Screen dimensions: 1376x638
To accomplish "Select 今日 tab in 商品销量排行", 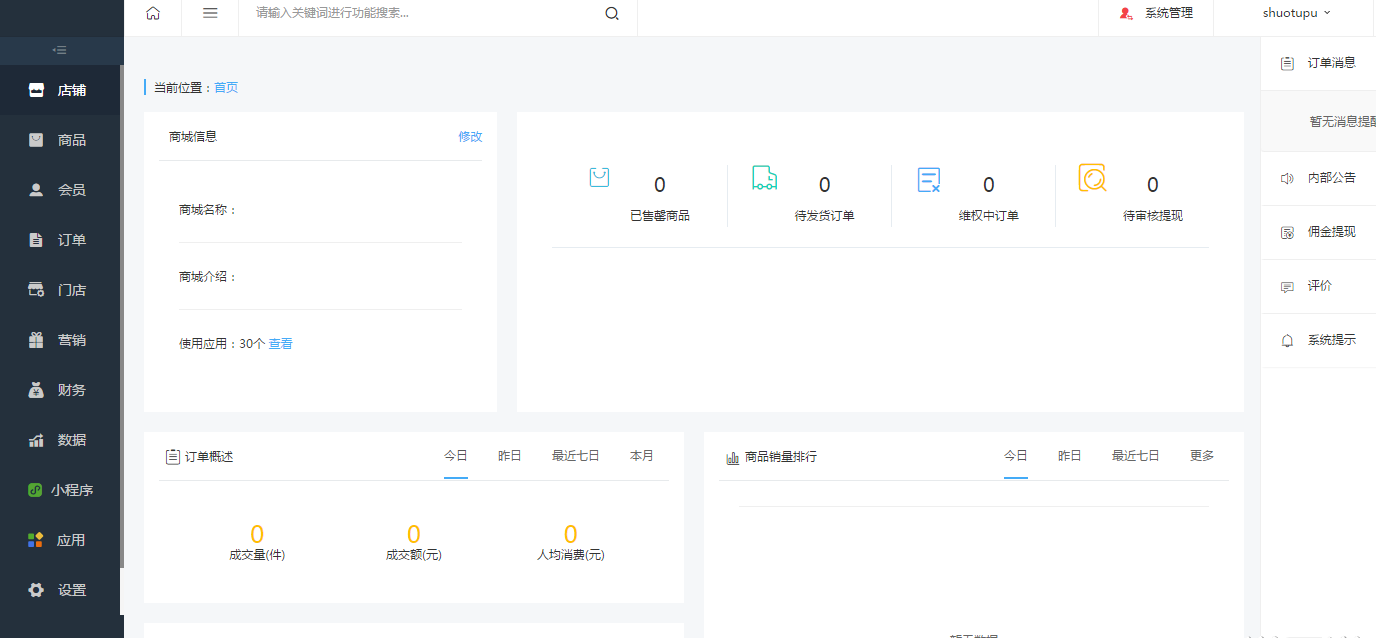I will [1016, 456].
